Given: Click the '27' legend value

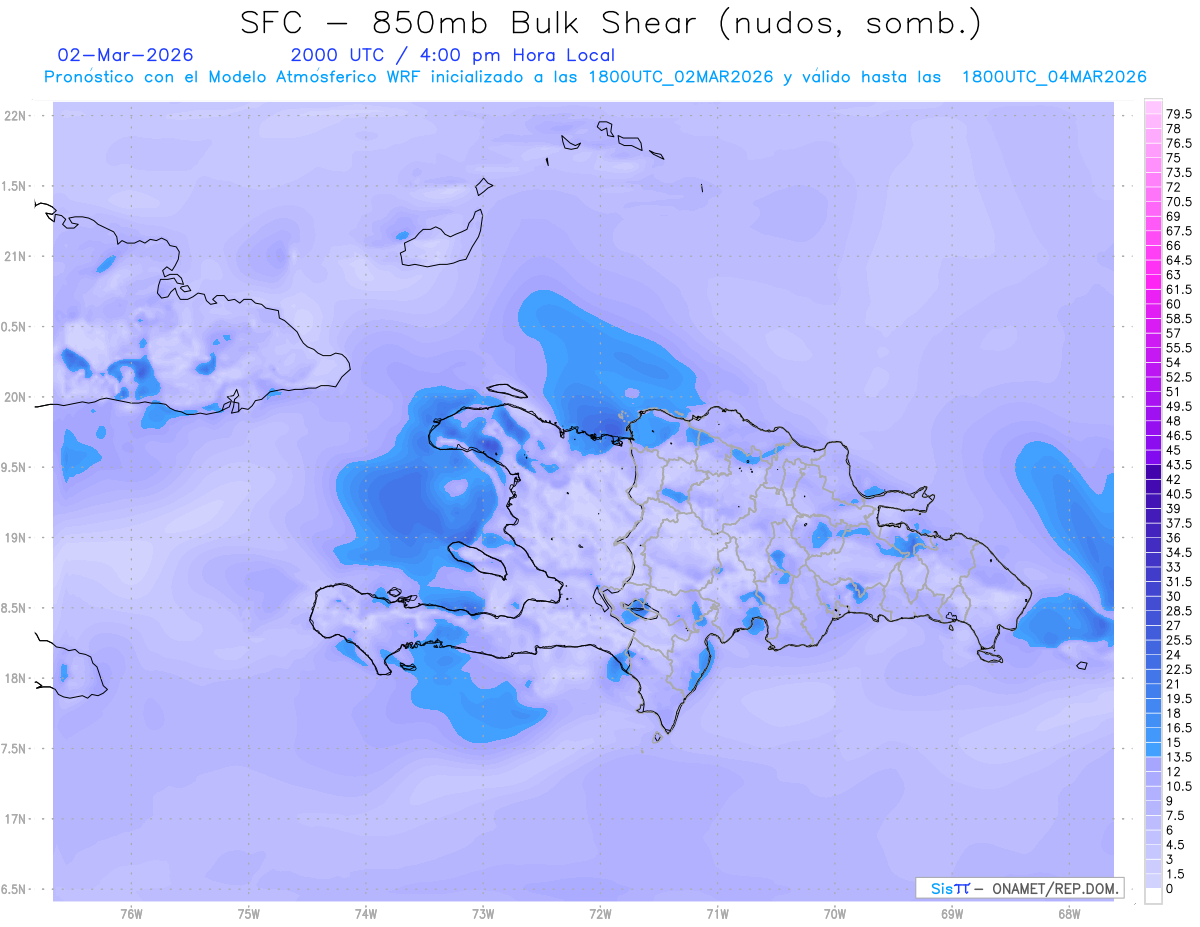Looking at the screenshot, I should pyautogui.click(x=1174, y=625).
